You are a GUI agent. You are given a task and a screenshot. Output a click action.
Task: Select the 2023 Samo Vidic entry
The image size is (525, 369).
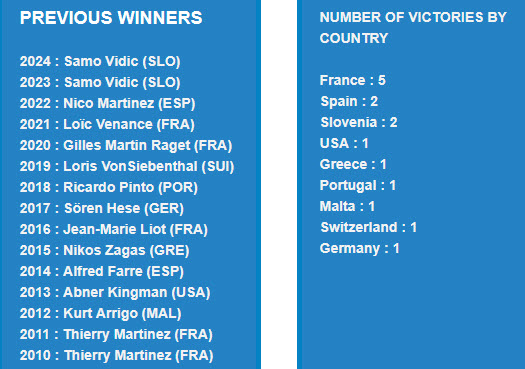click(x=100, y=83)
